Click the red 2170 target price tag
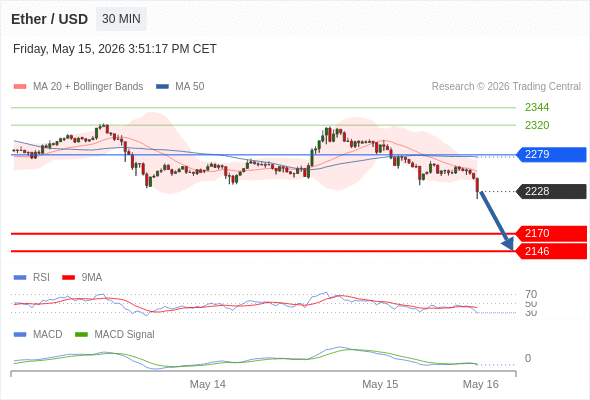The height and width of the screenshot is (400, 590). click(551, 233)
